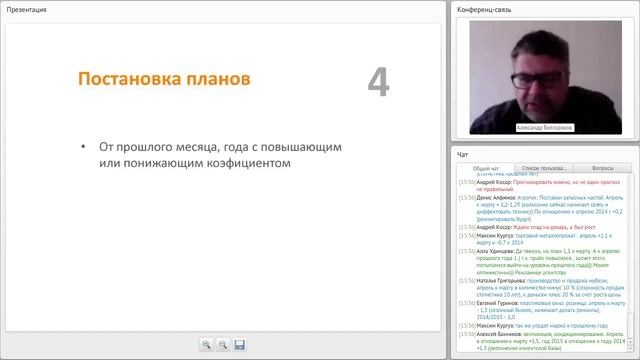The height and width of the screenshot is (360, 640).
Task: Switch to the Общий чат tab
Action: 486,168
